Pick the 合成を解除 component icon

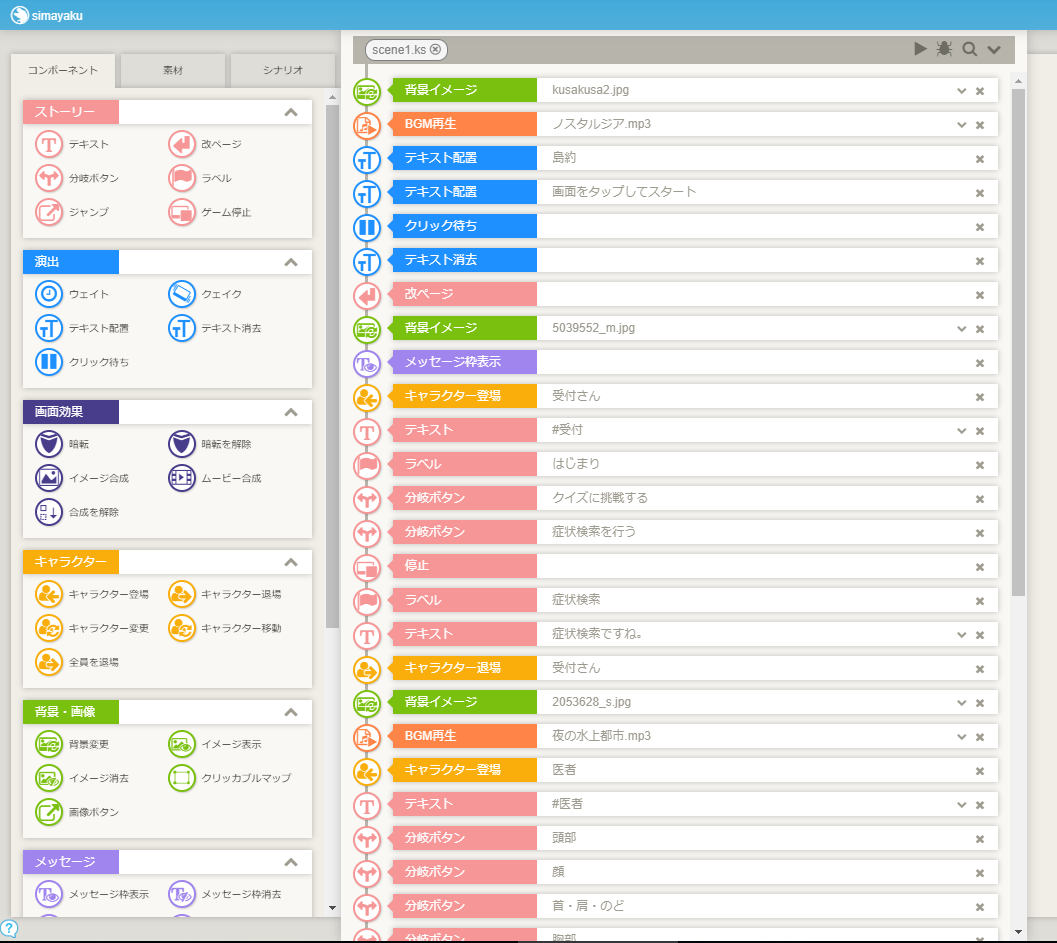pos(49,512)
